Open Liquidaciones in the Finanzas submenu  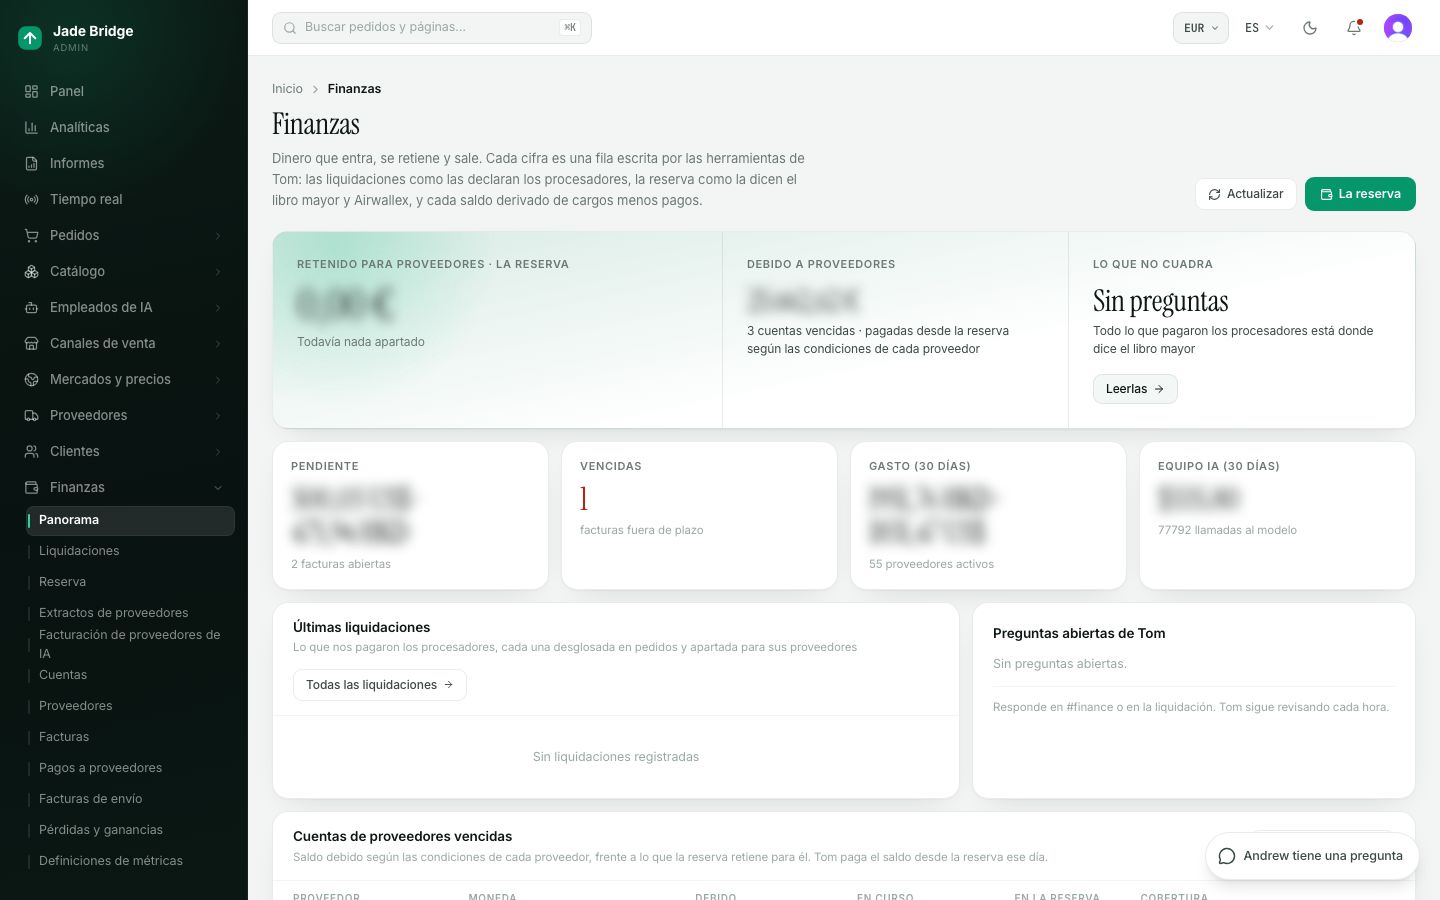click(130, 551)
